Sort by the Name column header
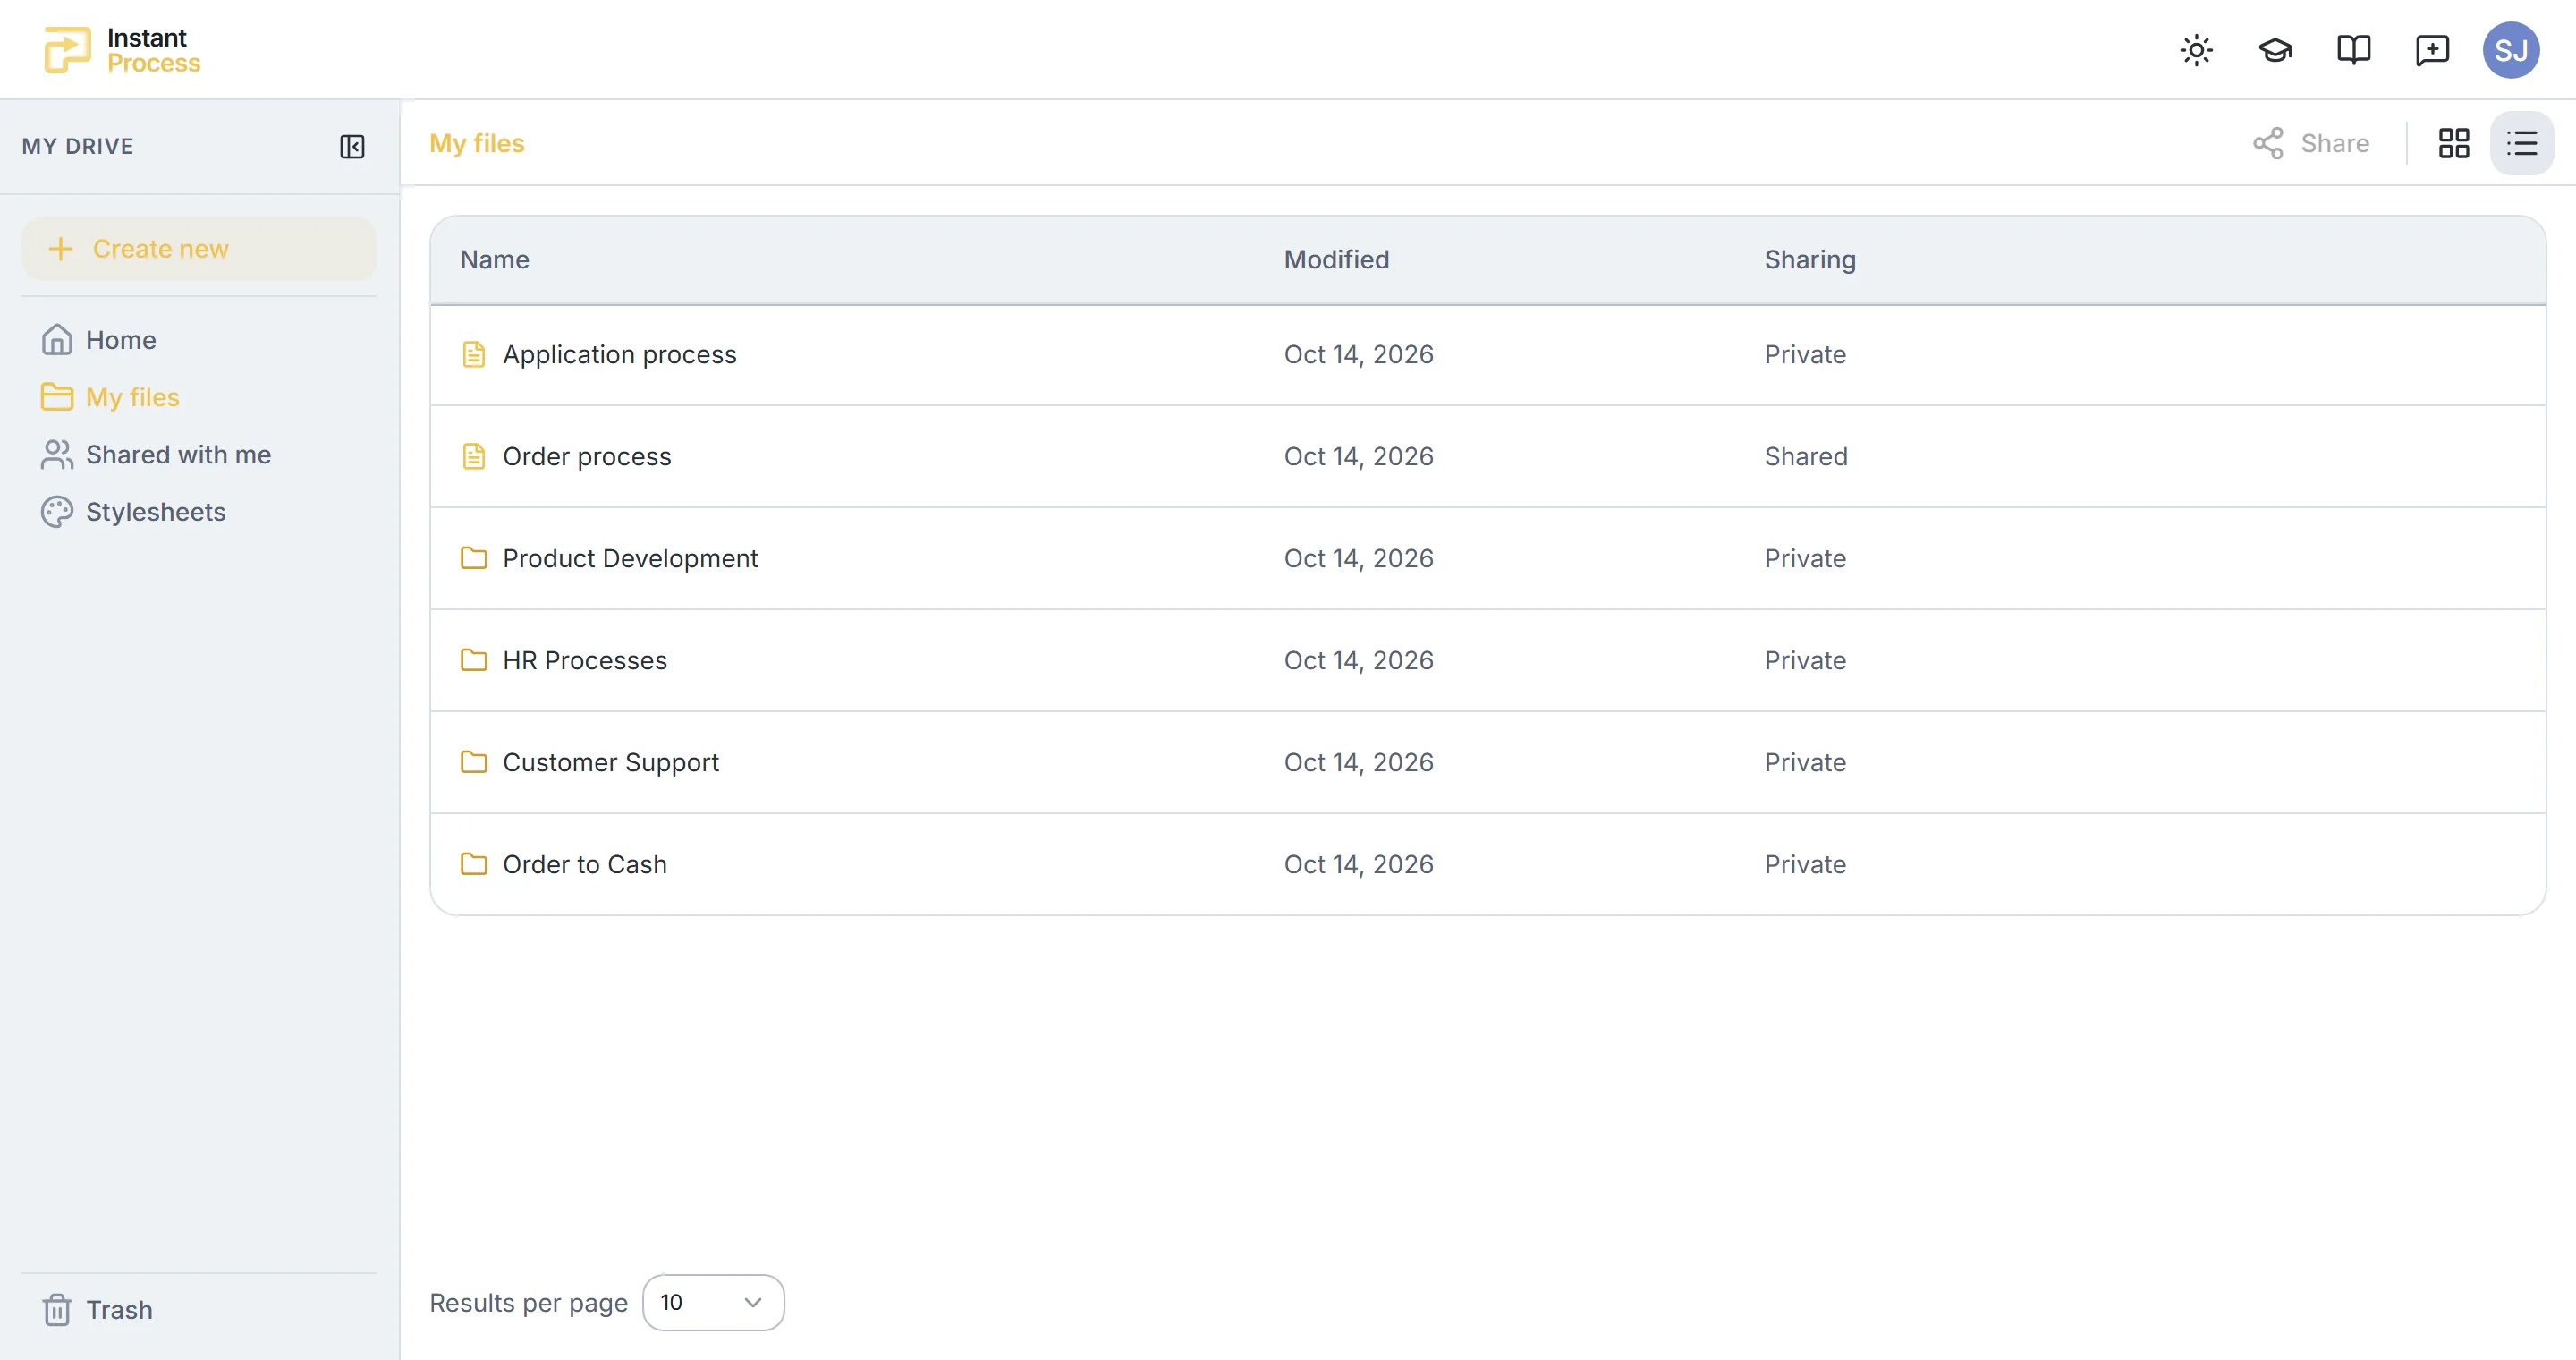The width and height of the screenshot is (2576, 1360). pos(494,260)
